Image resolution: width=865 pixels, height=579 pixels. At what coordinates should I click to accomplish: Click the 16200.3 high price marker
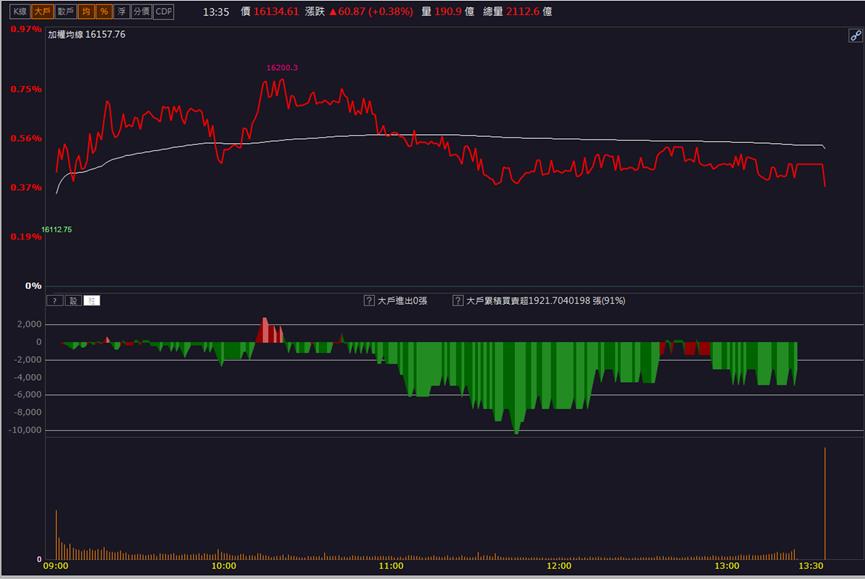[282, 68]
